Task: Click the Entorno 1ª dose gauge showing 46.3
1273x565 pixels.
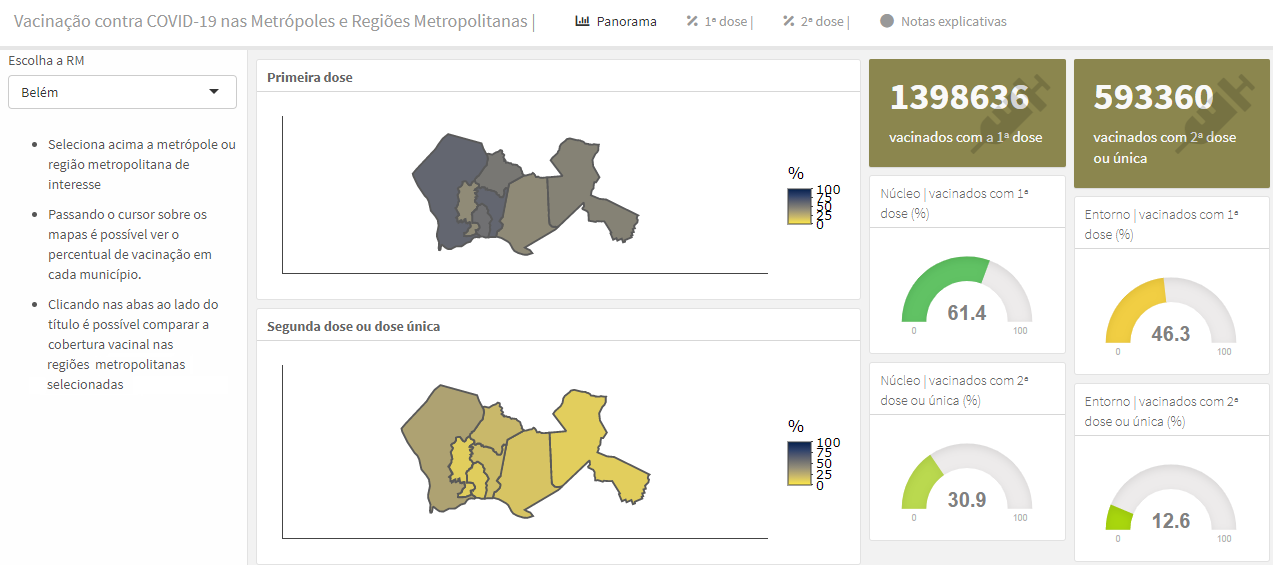Action: click(1170, 312)
